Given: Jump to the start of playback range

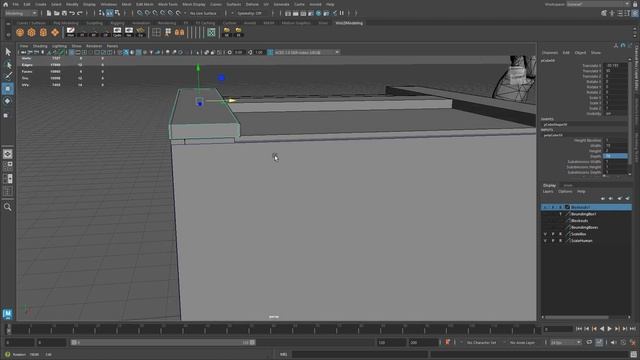Looking at the screenshot, I should pyautogui.click(x=579, y=329).
